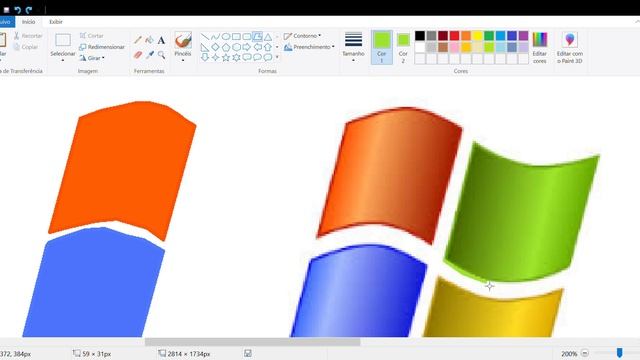This screenshot has height=360, width=640.
Task: Click Editar cores button
Action: (x=540, y=47)
